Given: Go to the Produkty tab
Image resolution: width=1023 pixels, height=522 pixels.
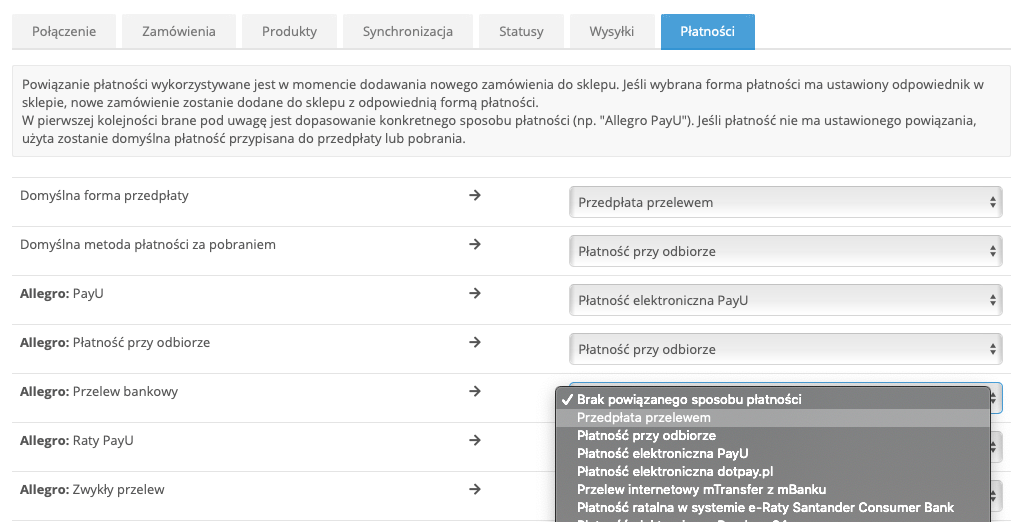Looking at the screenshot, I should [x=289, y=31].
